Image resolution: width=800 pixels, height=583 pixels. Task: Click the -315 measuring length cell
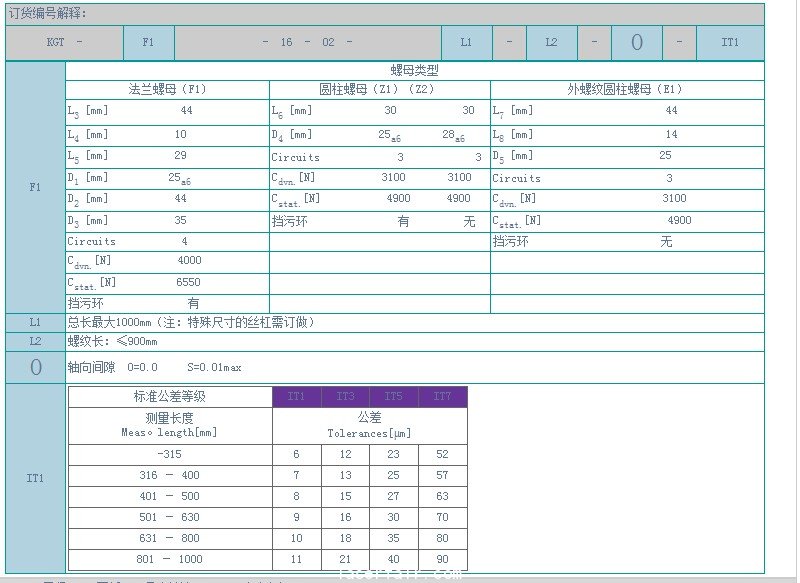coord(169,454)
